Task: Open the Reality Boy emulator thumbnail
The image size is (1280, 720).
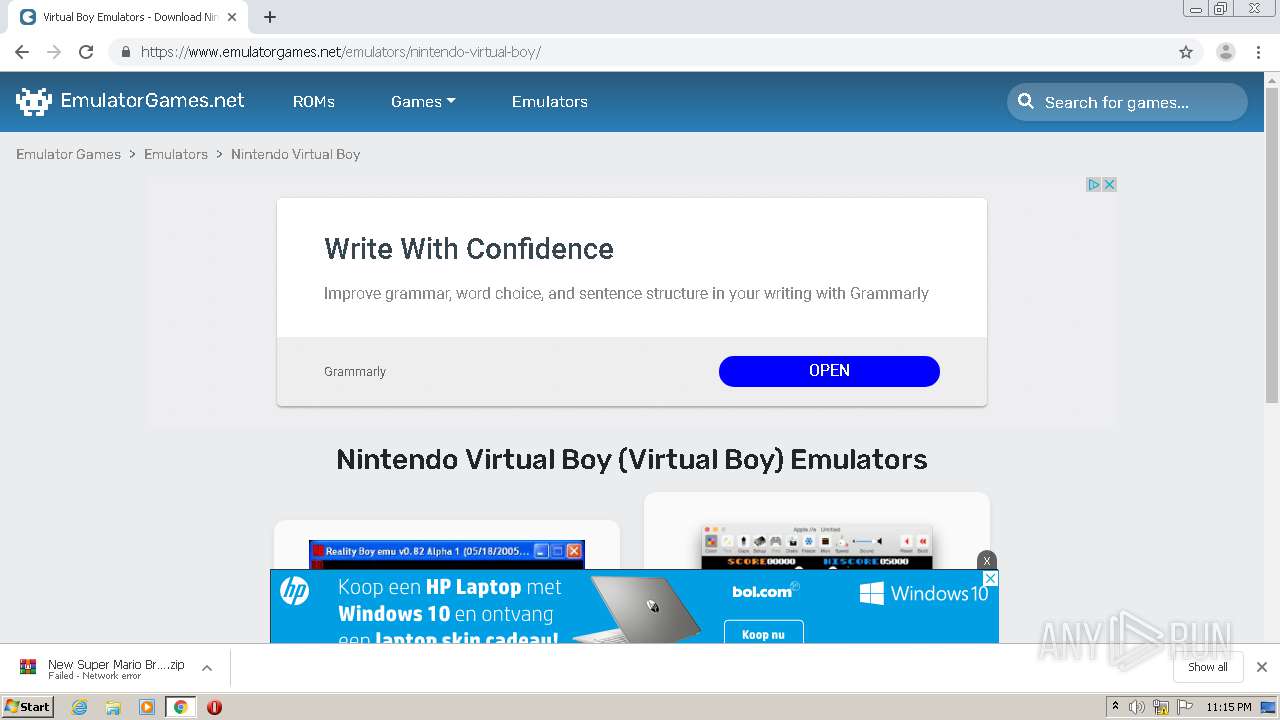Action: tap(447, 555)
